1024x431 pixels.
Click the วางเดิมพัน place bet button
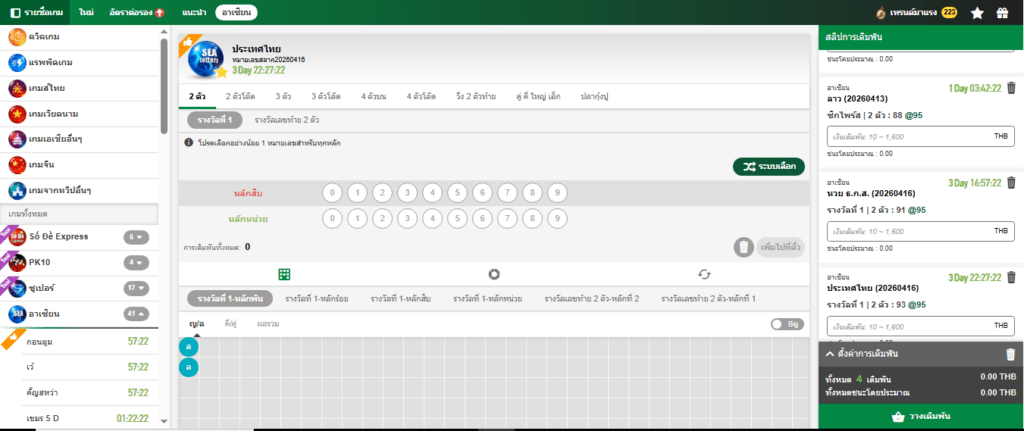921,417
